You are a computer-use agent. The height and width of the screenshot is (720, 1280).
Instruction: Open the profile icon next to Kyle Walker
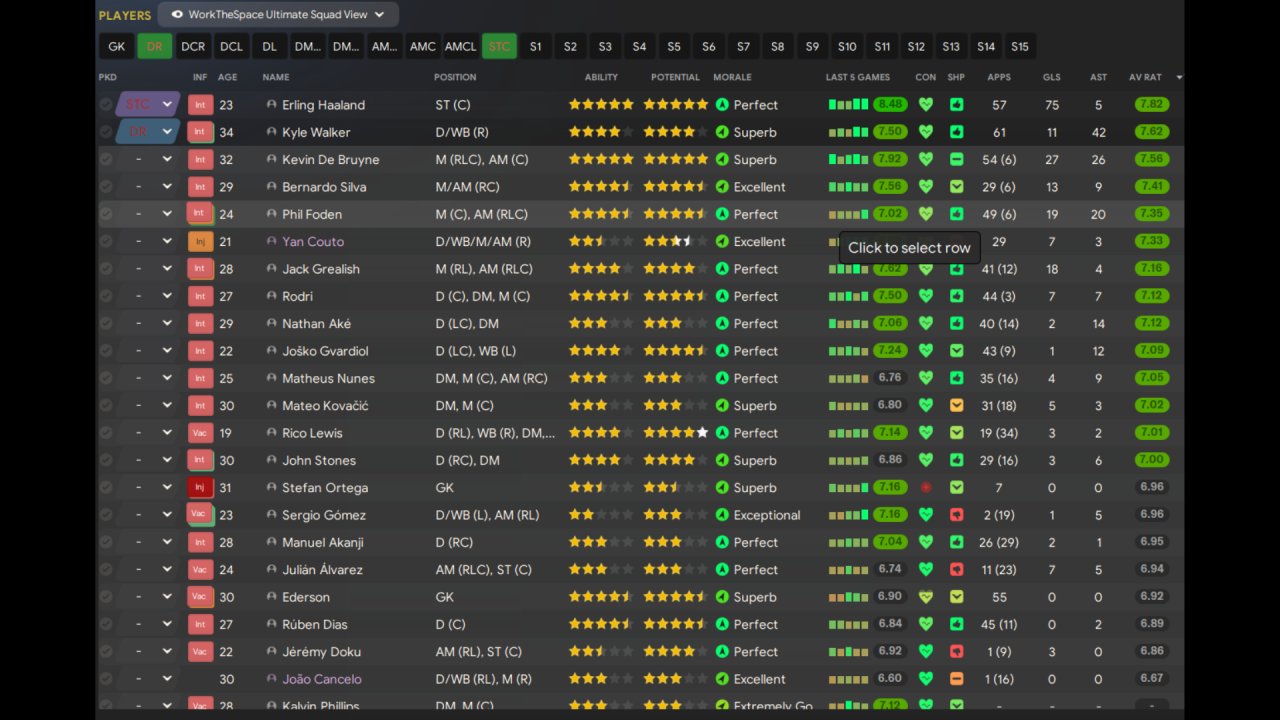[271, 132]
